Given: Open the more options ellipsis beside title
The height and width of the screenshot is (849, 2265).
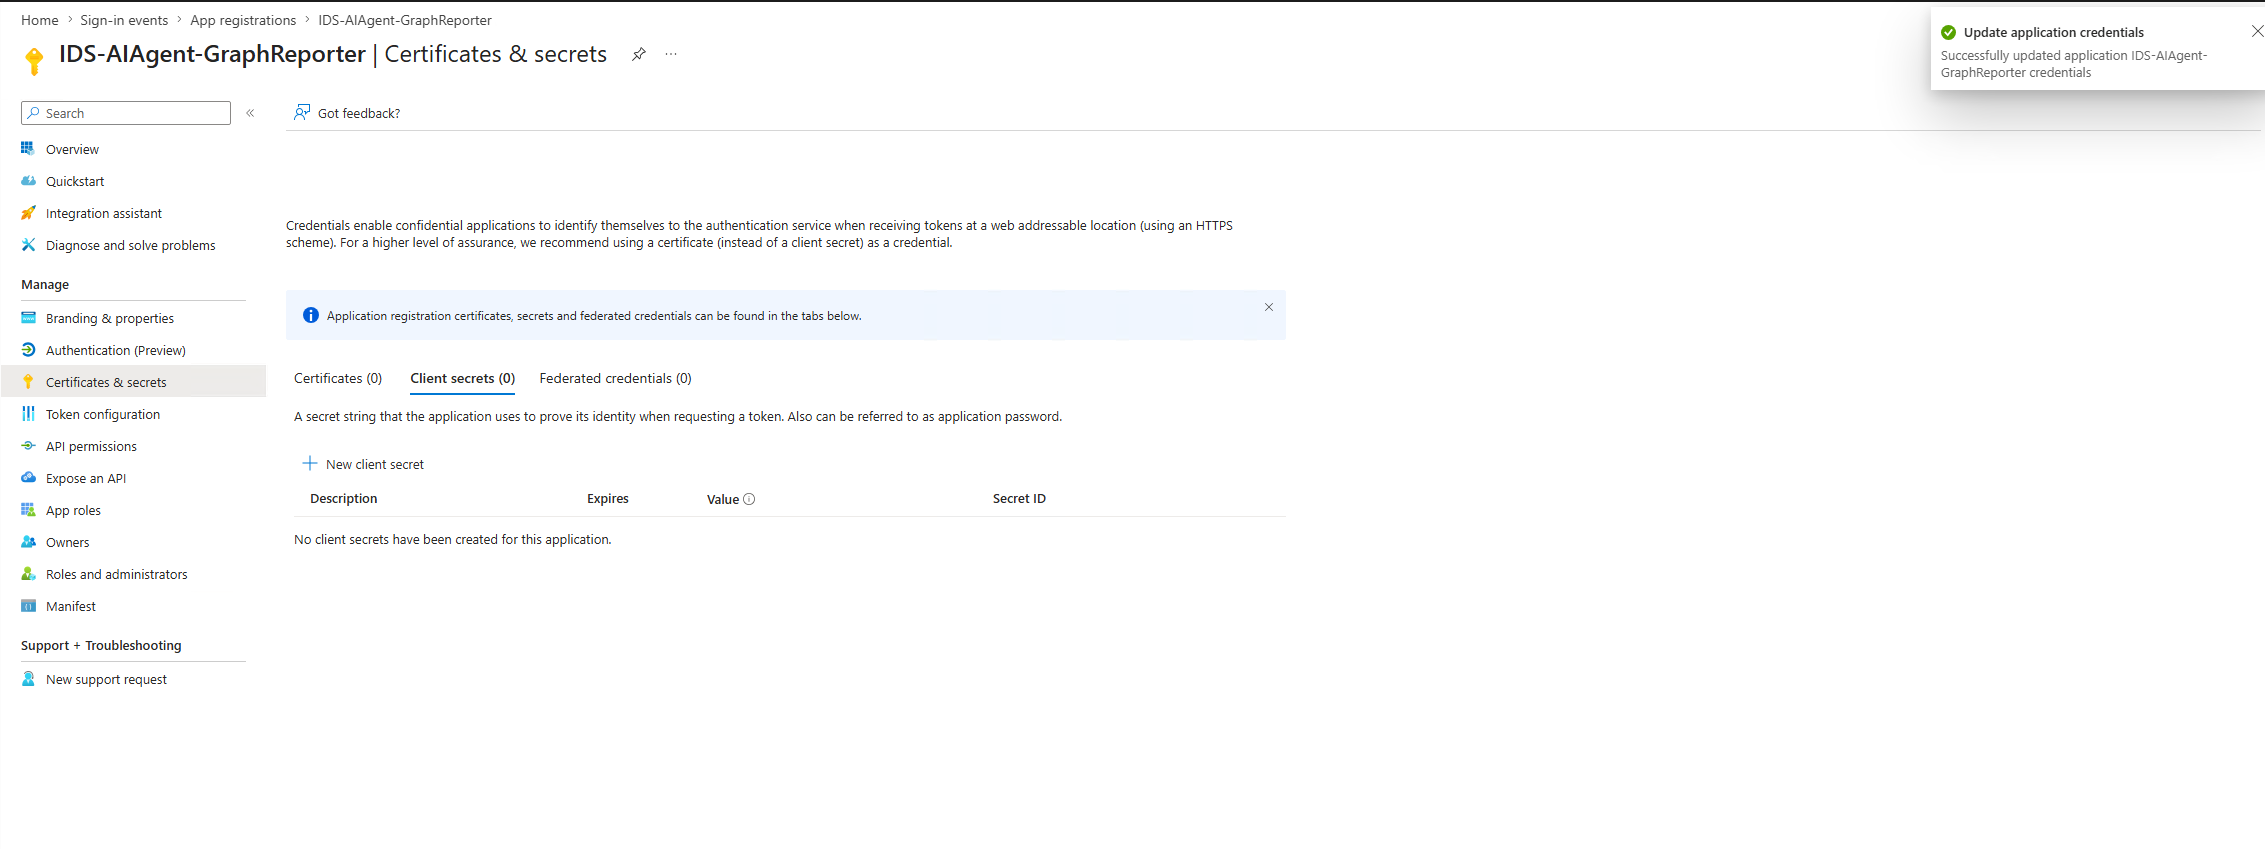Looking at the screenshot, I should (x=671, y=54).
